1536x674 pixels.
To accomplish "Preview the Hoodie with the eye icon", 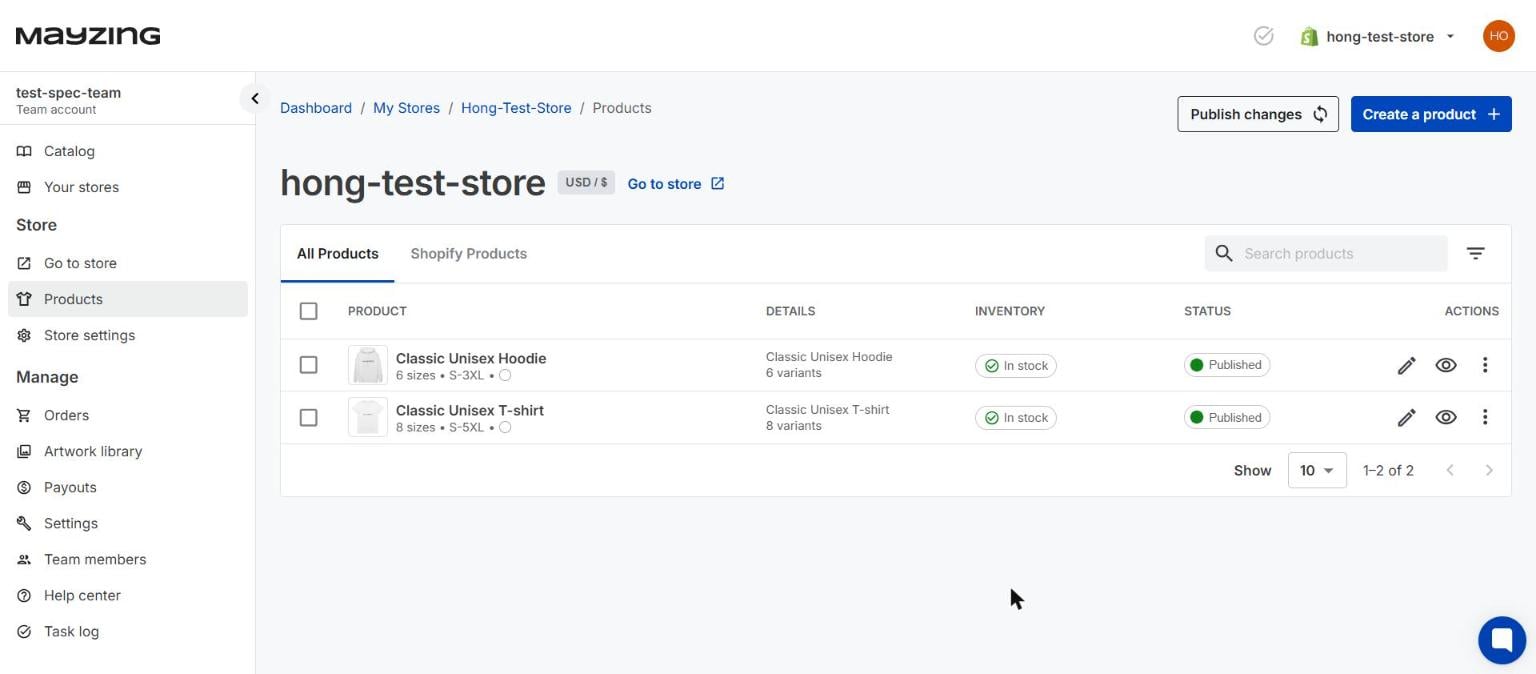I will point(1445,365).
